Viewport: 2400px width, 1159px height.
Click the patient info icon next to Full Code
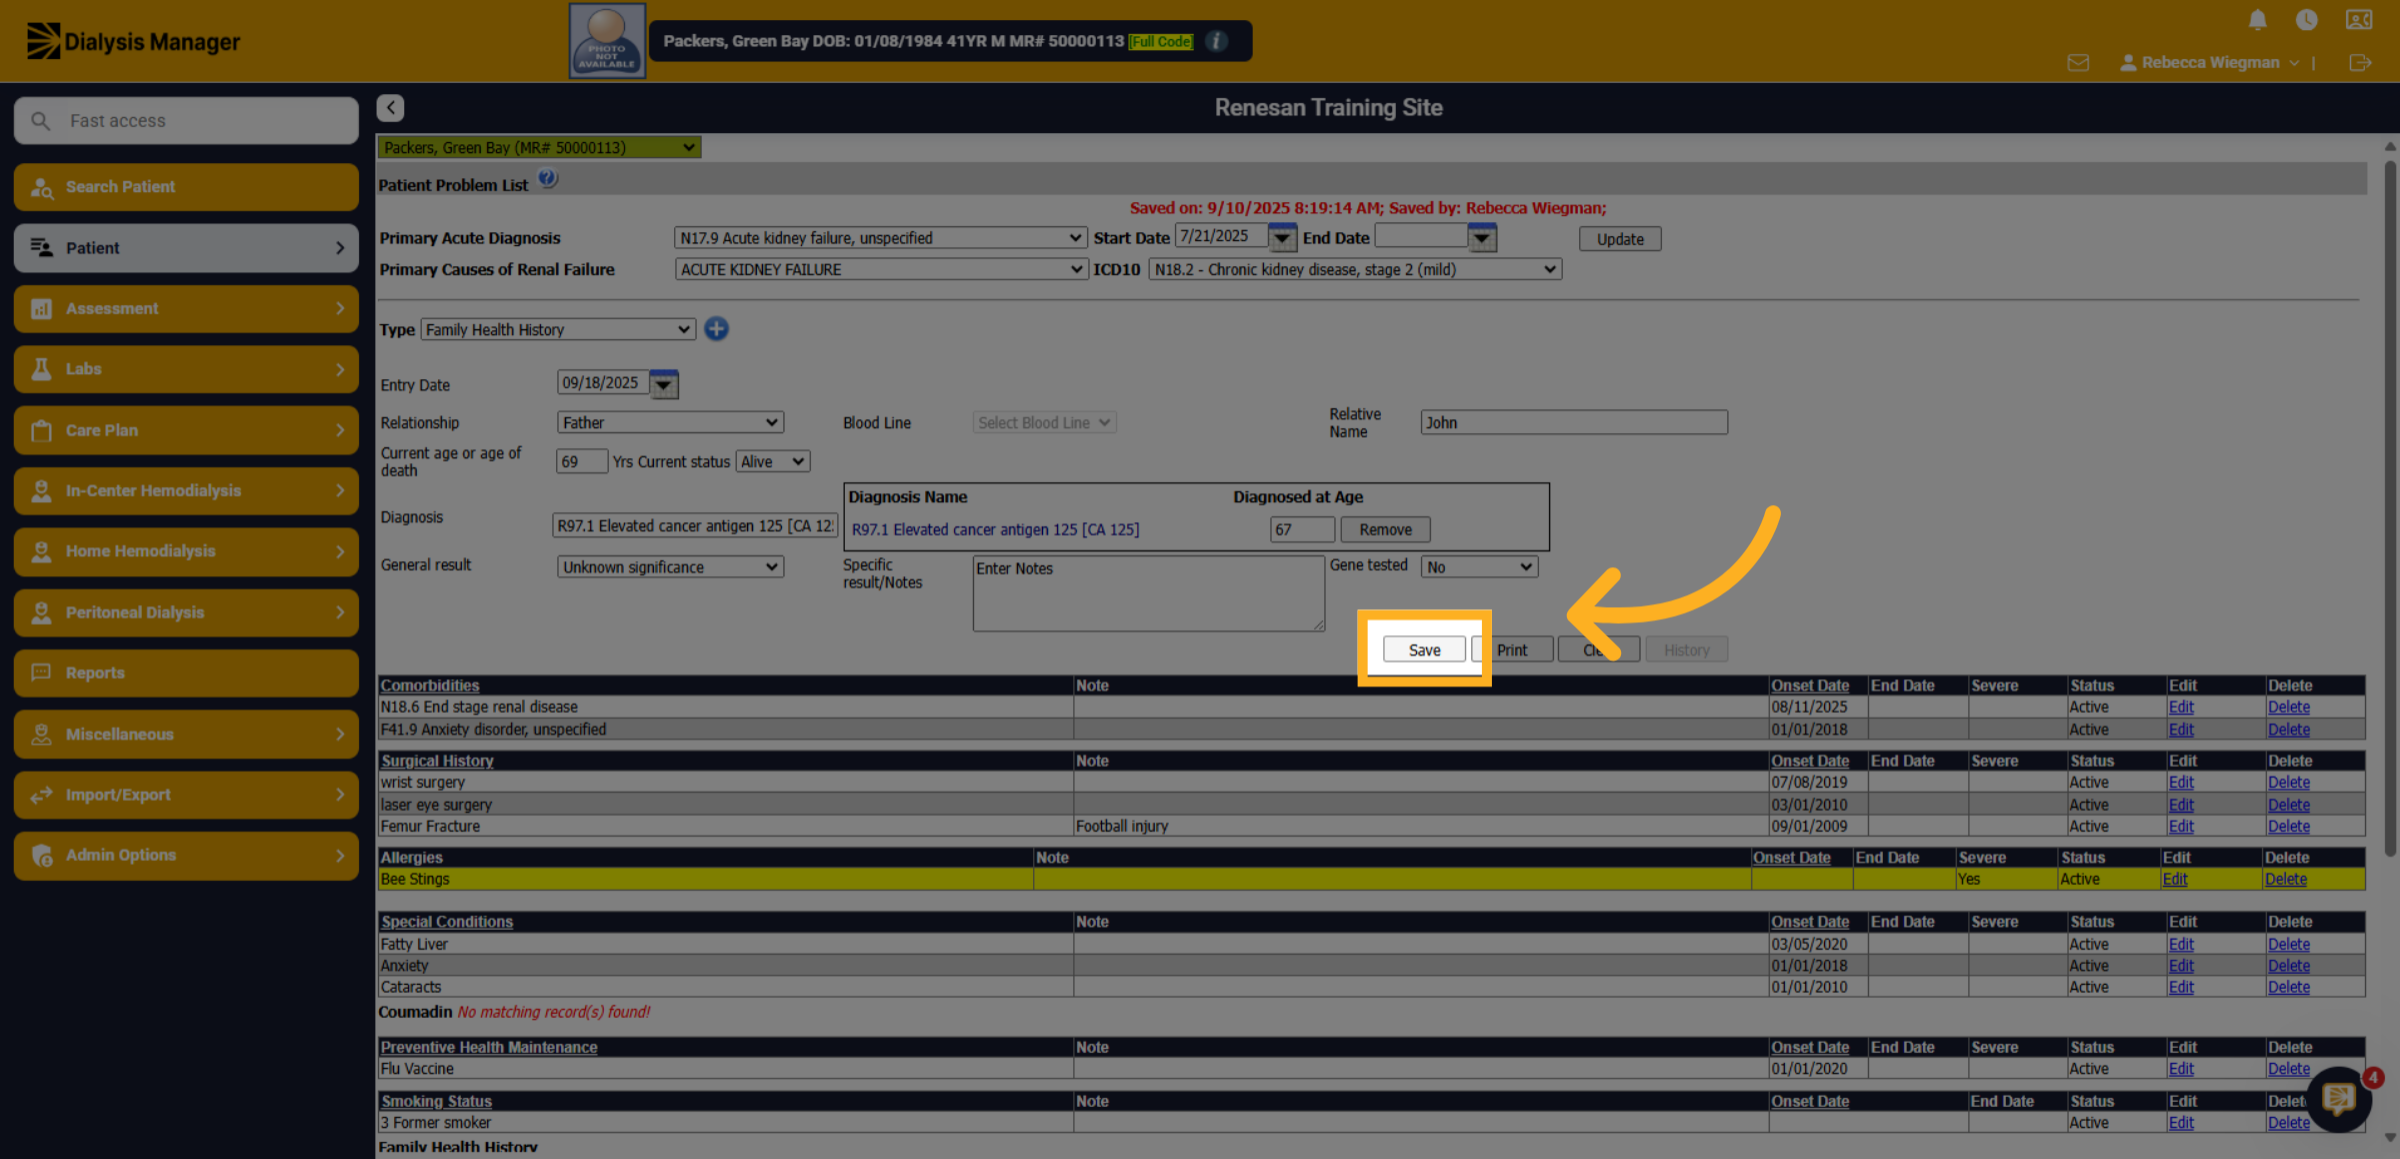1216,41
